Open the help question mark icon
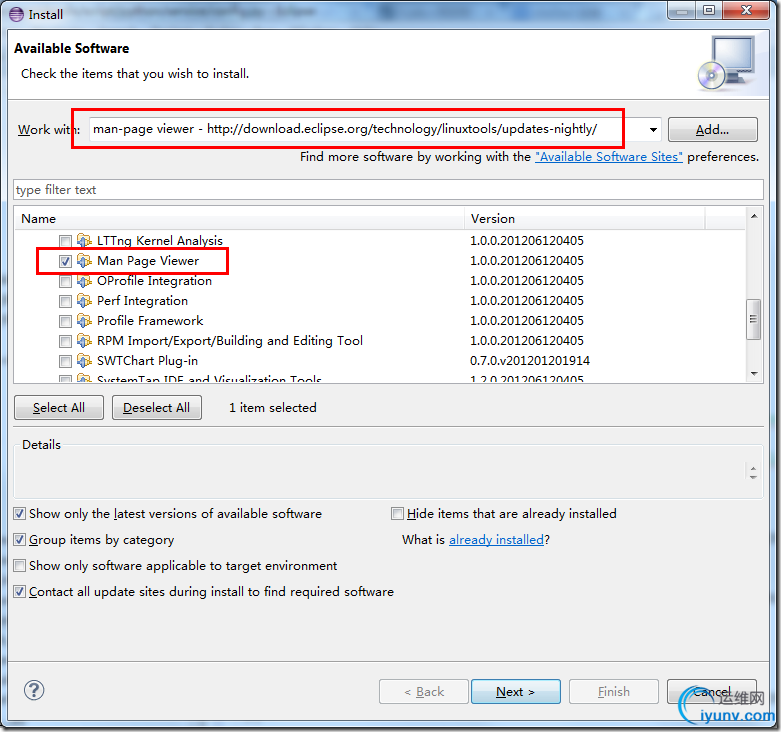The width and height of the screenshot is (781, 732). [x=34, y=690]
